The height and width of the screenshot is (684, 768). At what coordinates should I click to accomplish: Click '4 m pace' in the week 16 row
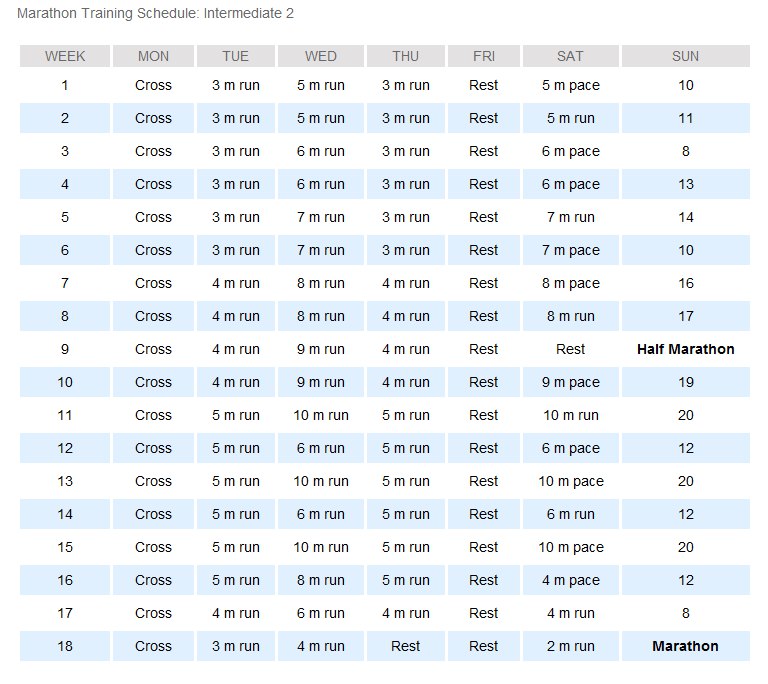point(571,580)
